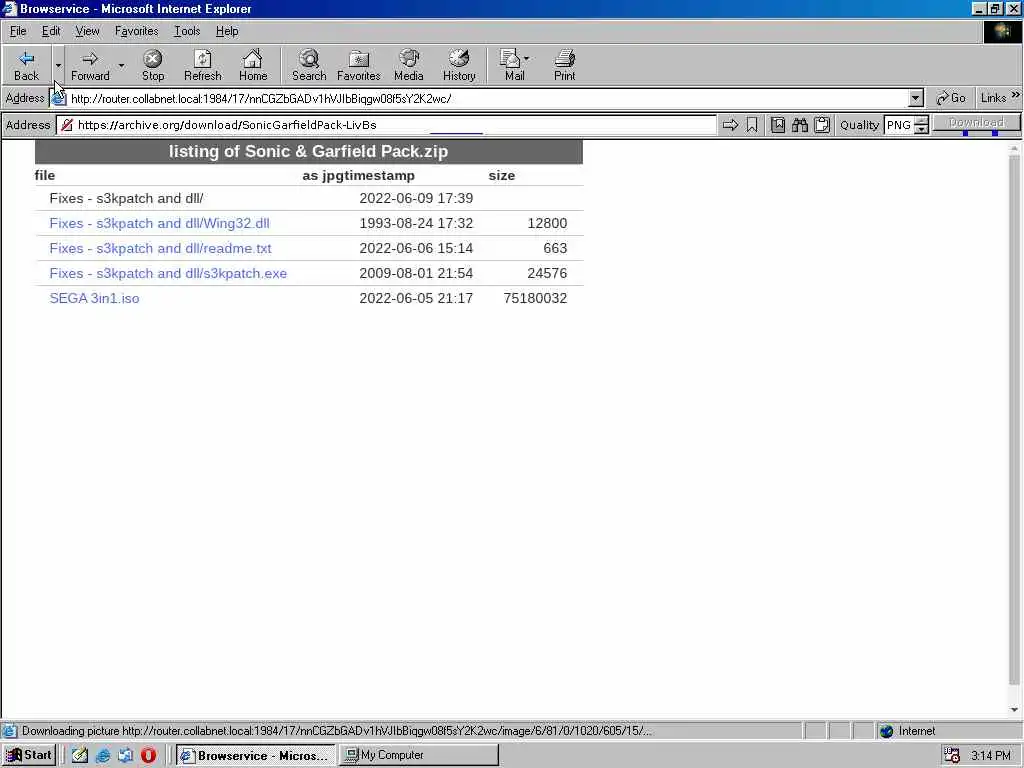Viewport: 1024px width, 768px height.
Task: Click the Browservice bookmark icon
Action: pos(752,125)
